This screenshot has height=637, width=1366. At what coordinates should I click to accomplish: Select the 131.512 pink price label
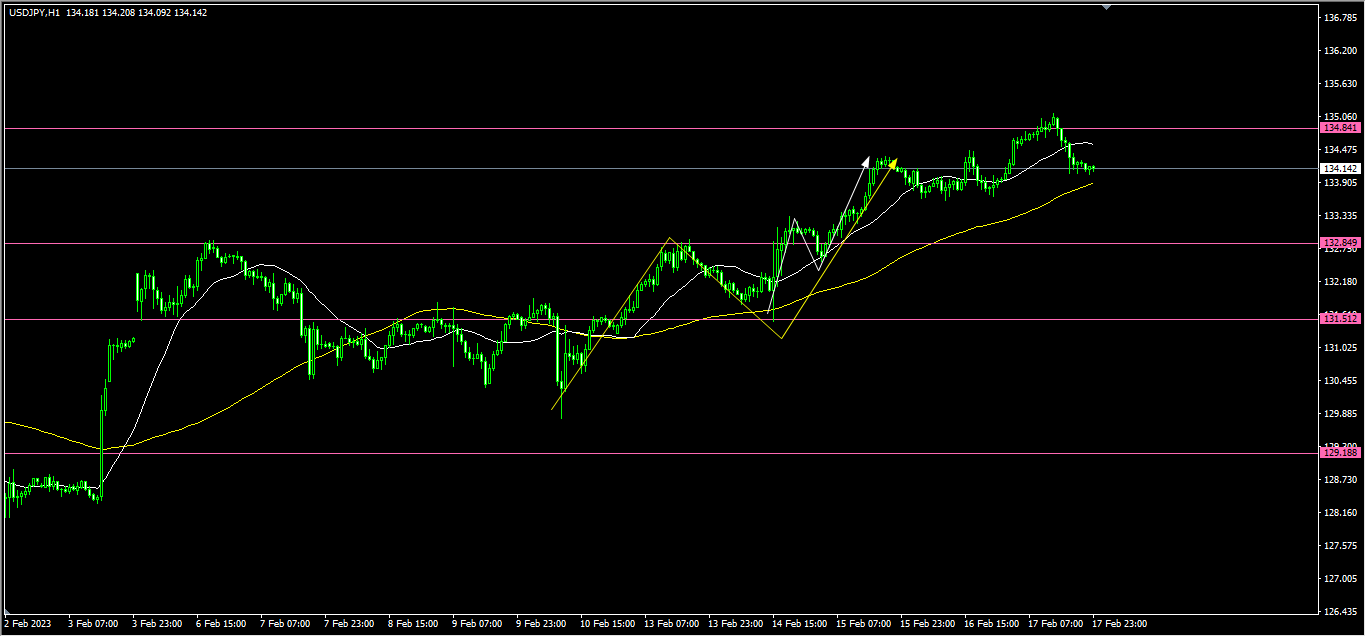[1340, 318]
